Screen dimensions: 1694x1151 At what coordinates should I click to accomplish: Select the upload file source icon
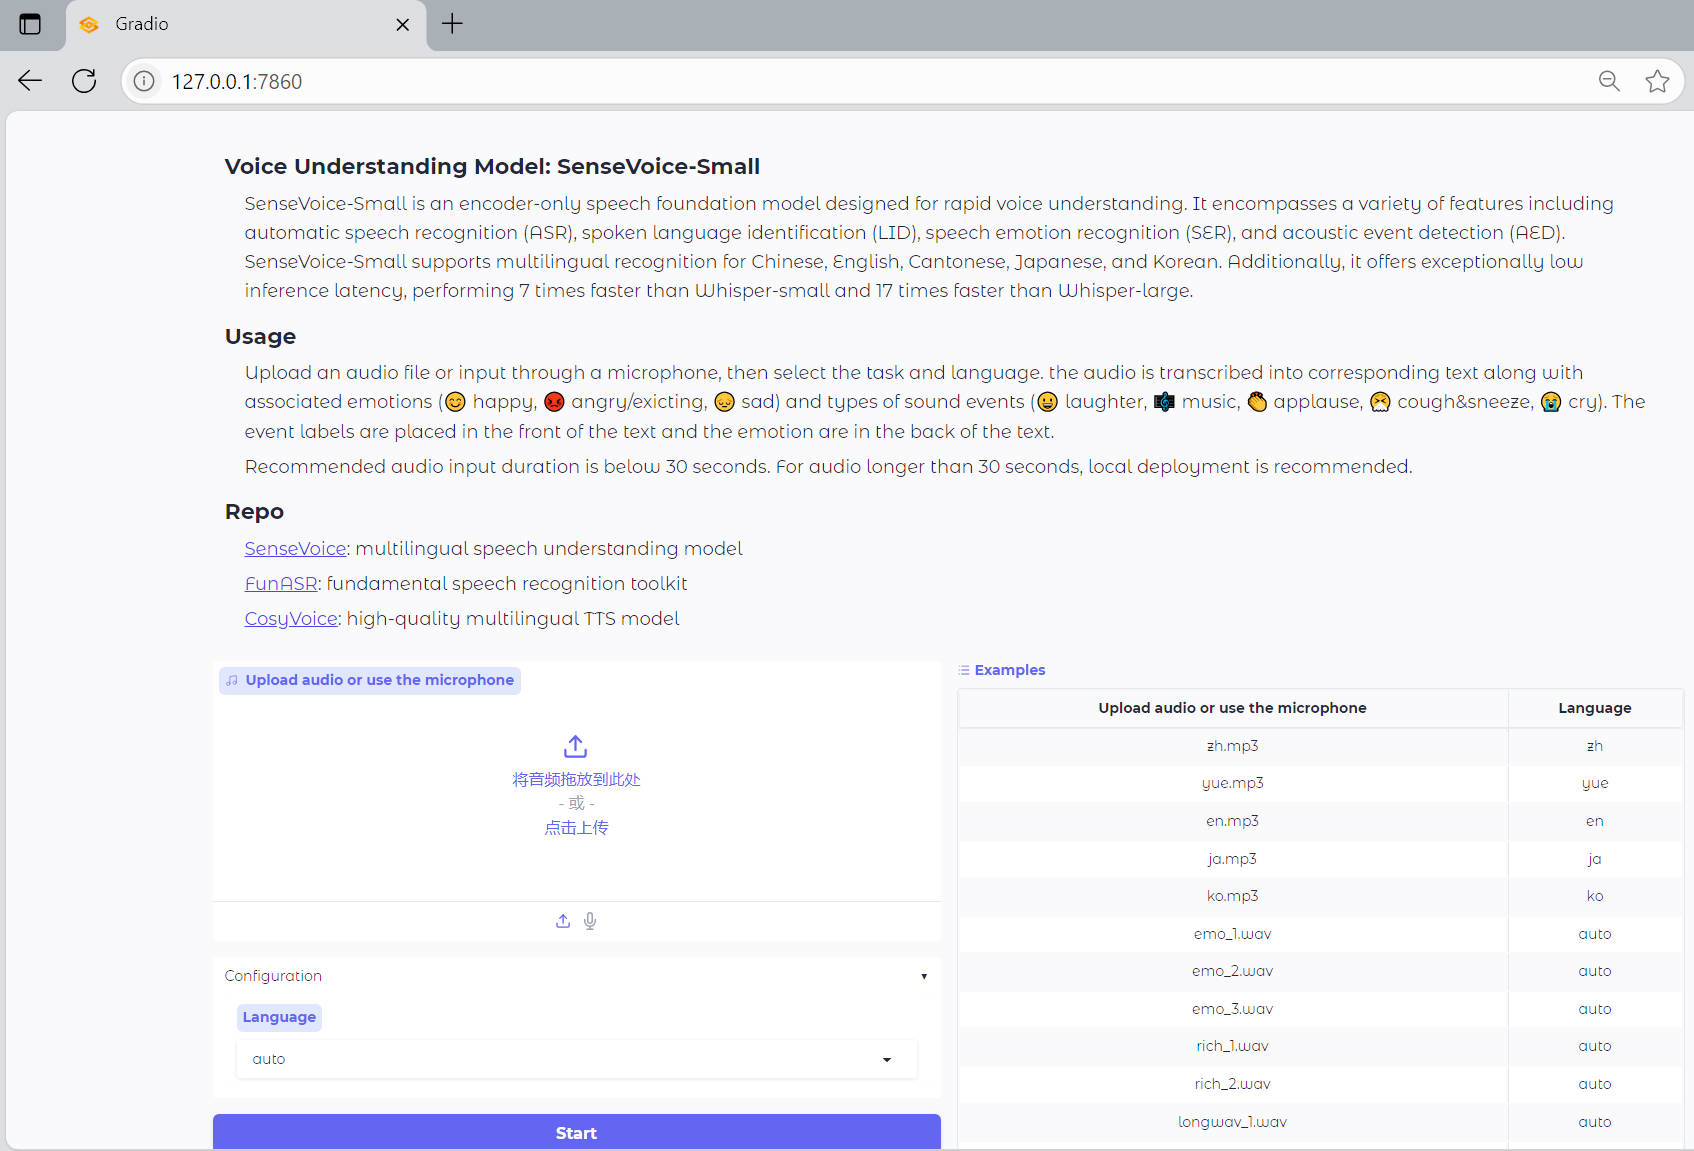click(563, 921)
